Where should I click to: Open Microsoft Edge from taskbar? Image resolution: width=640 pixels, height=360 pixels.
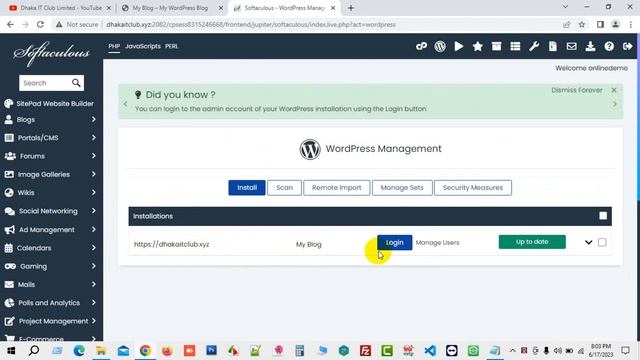(79, 351)
